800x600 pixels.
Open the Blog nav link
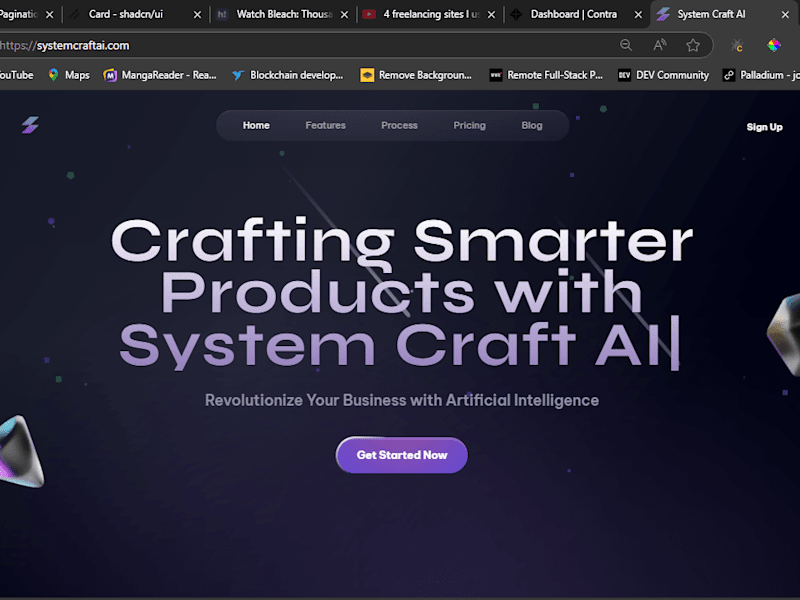[x=532, y=126]
